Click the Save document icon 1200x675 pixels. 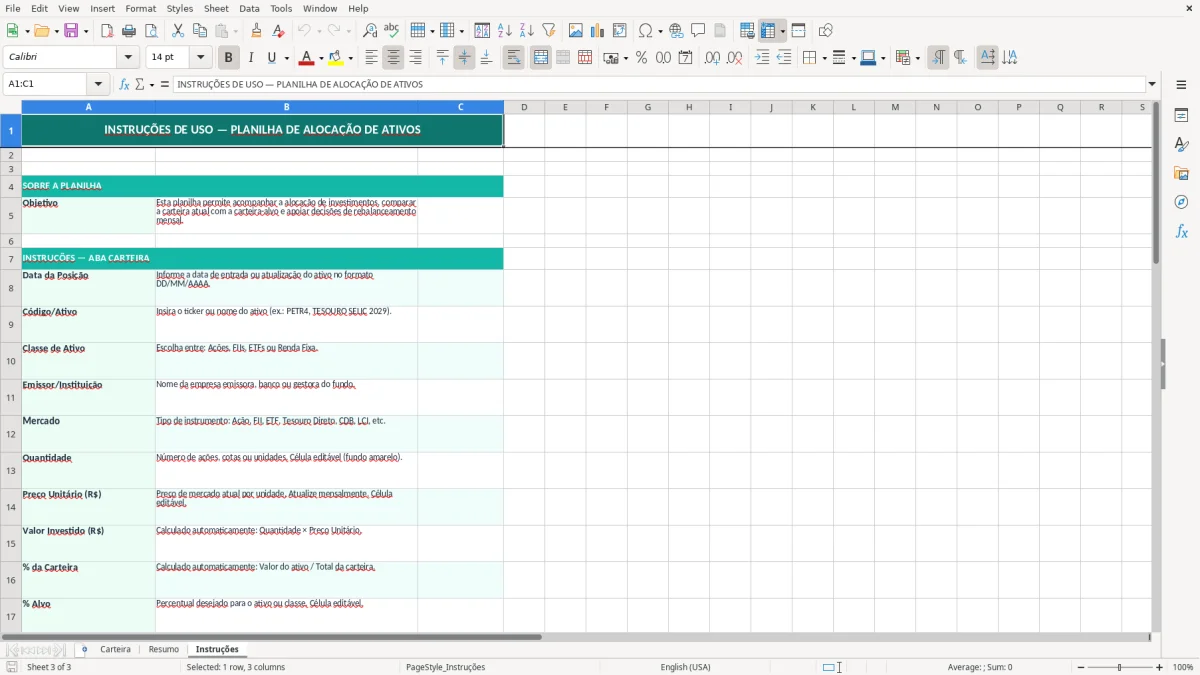click(71, 31)
